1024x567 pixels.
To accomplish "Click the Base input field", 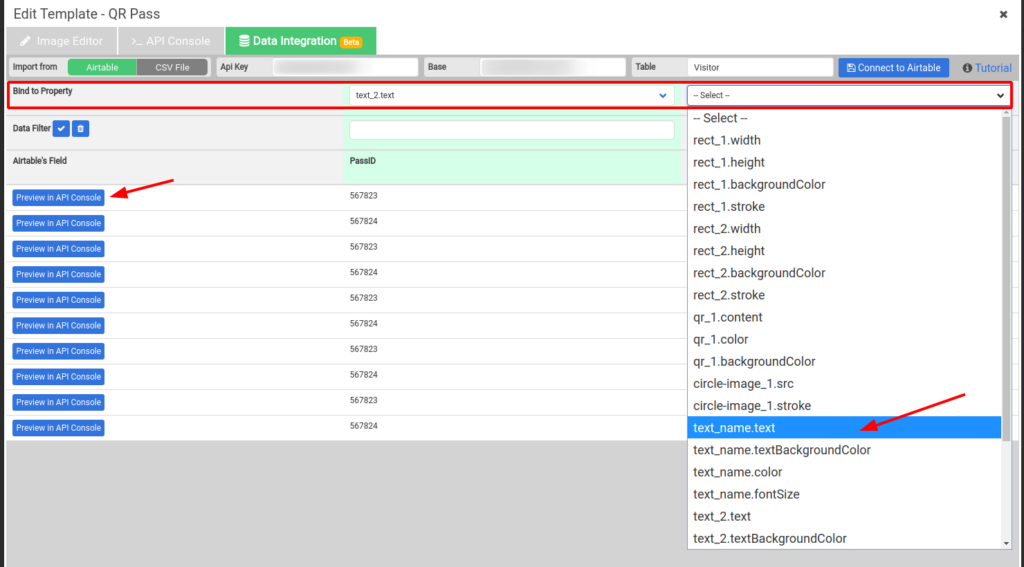I will (552, 67).
